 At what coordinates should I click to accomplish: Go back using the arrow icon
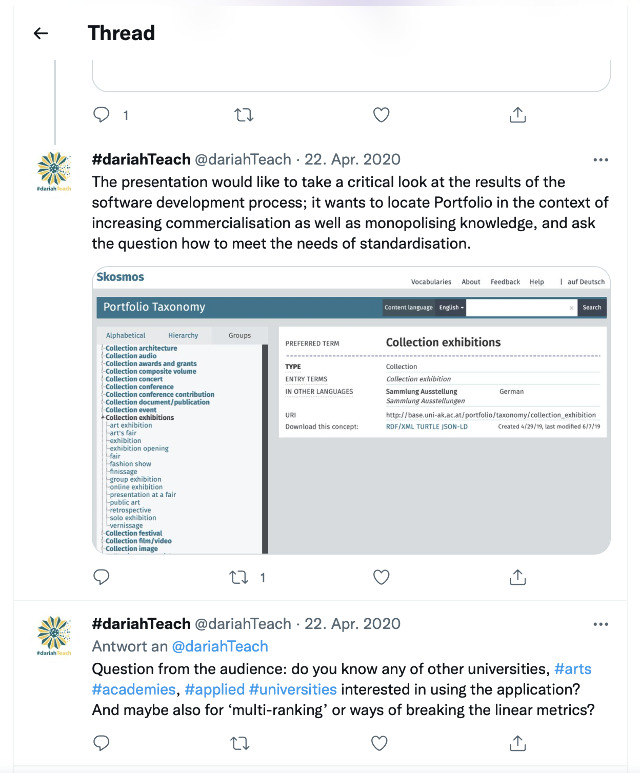[x=41, y=33]
